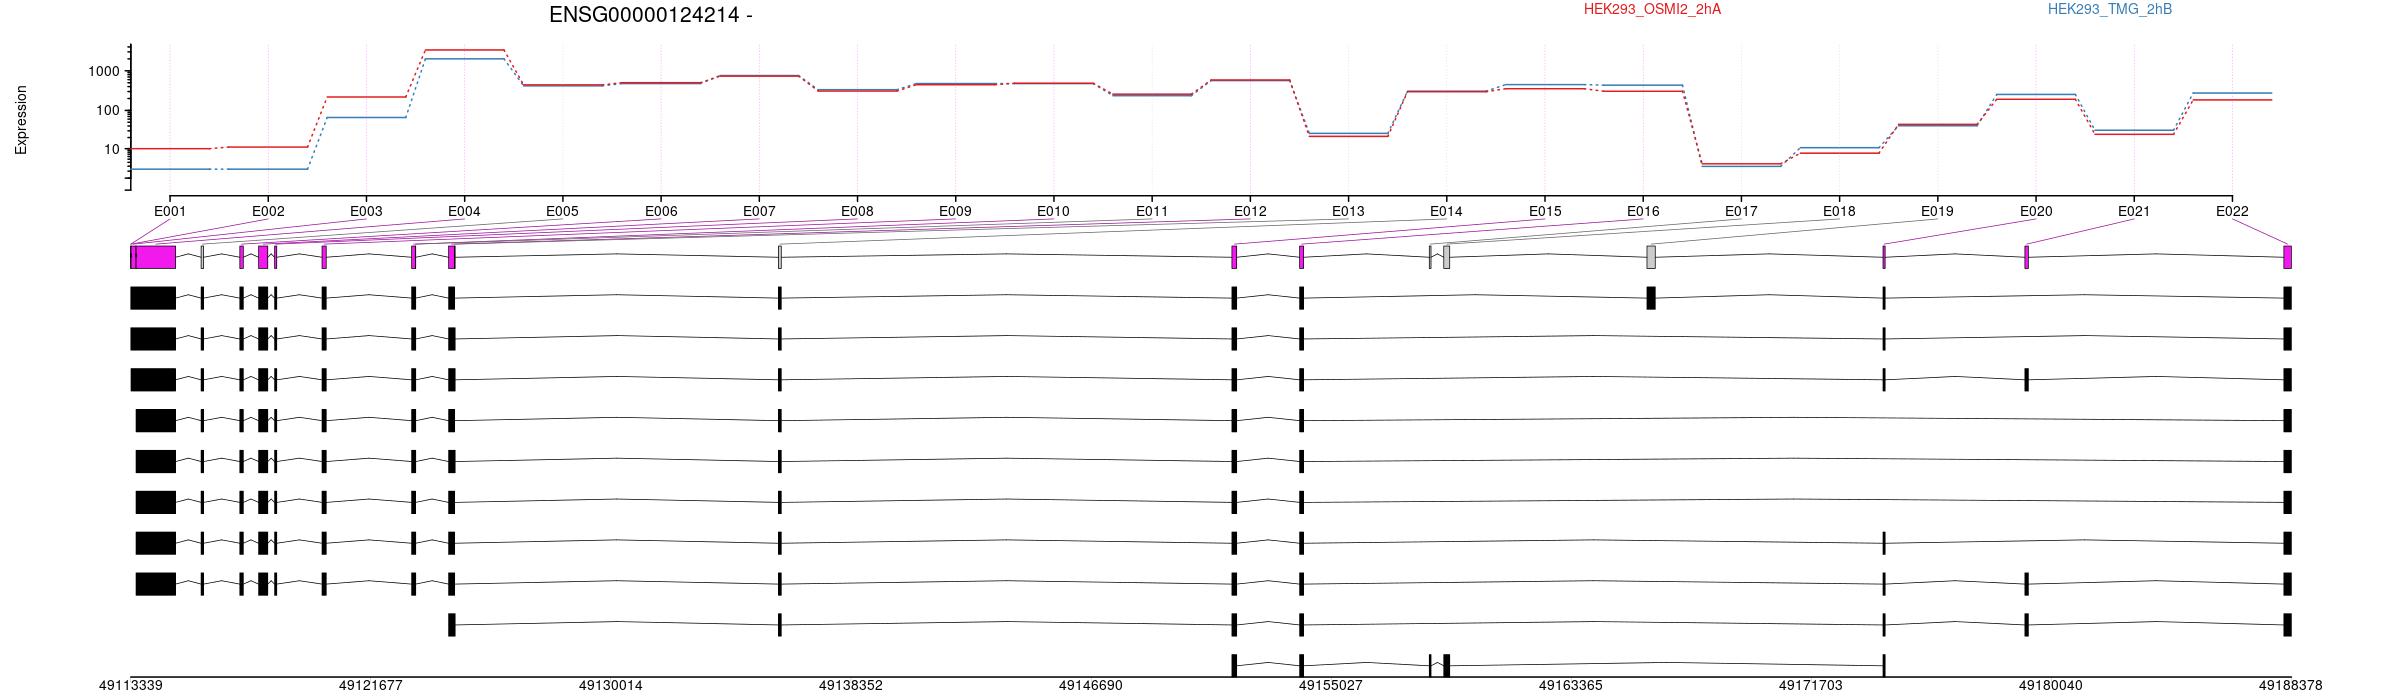2400x700 pixels.
Task: Click genomic coordinate 49113339
Action: (x=131, y=686)
